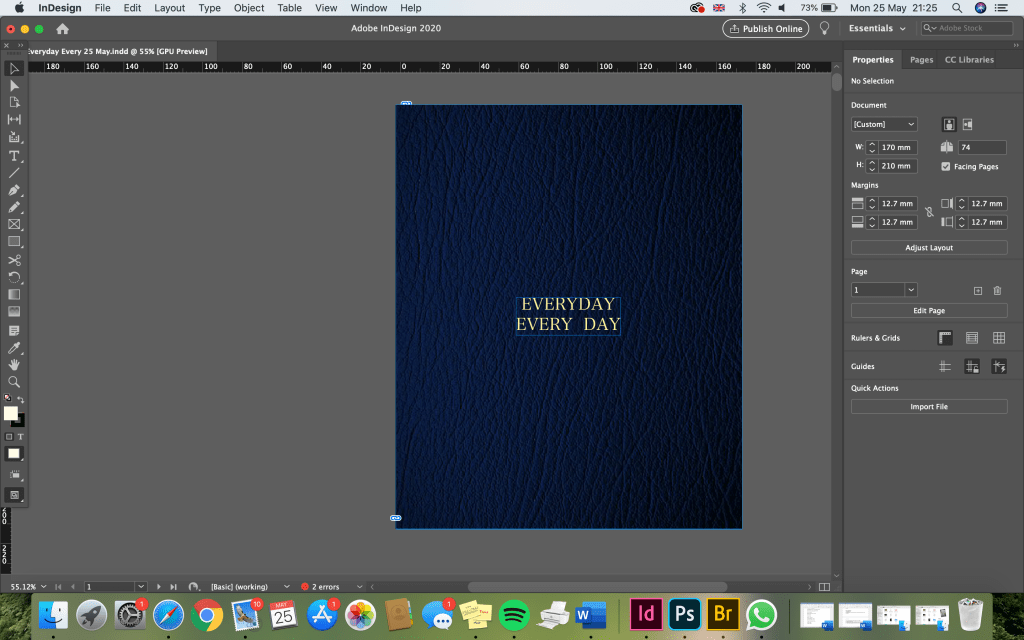The width and height of the screenshot is (1024, 640).
Task: Pick the Scissors tool
Action: pos(14,260)
